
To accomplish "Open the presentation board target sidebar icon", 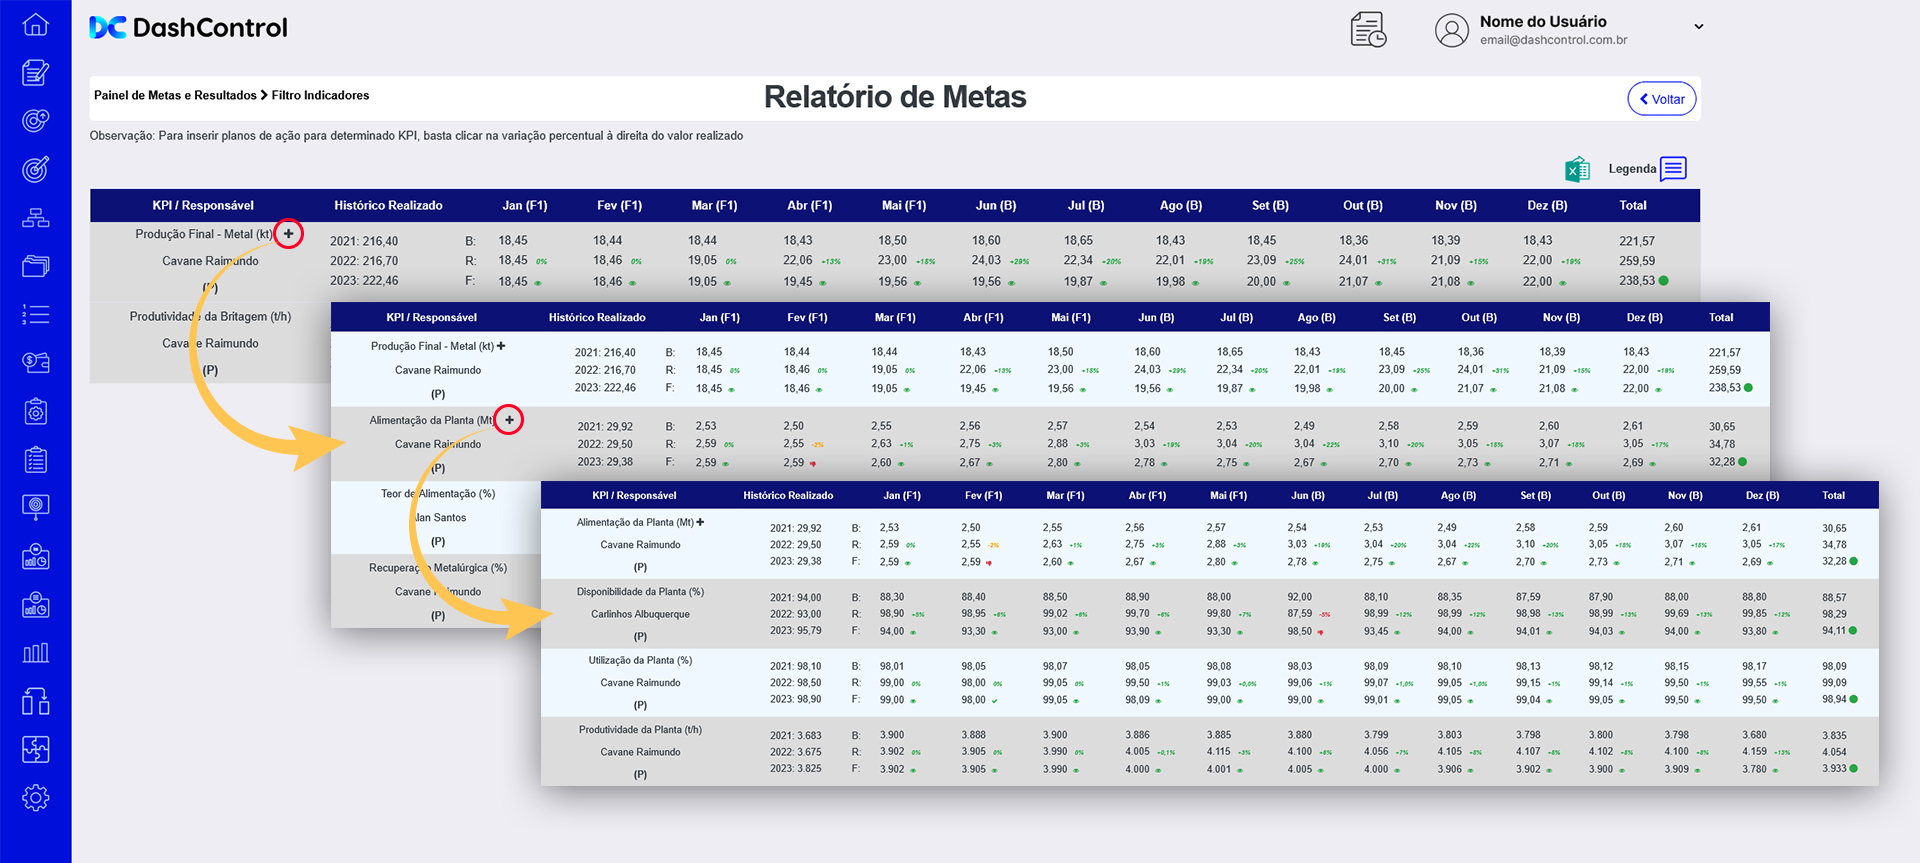I will pyautogui.click(x=35, y=507).
